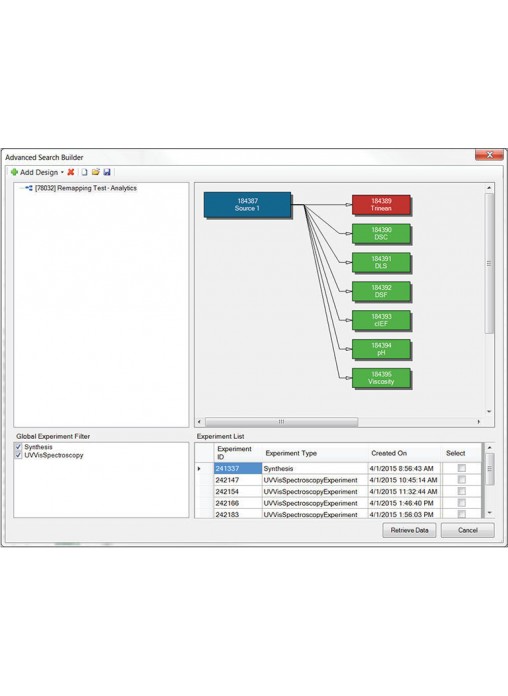508x696 pixels.
Task: Select the blue Source 1 node
Action: point(247,205)
